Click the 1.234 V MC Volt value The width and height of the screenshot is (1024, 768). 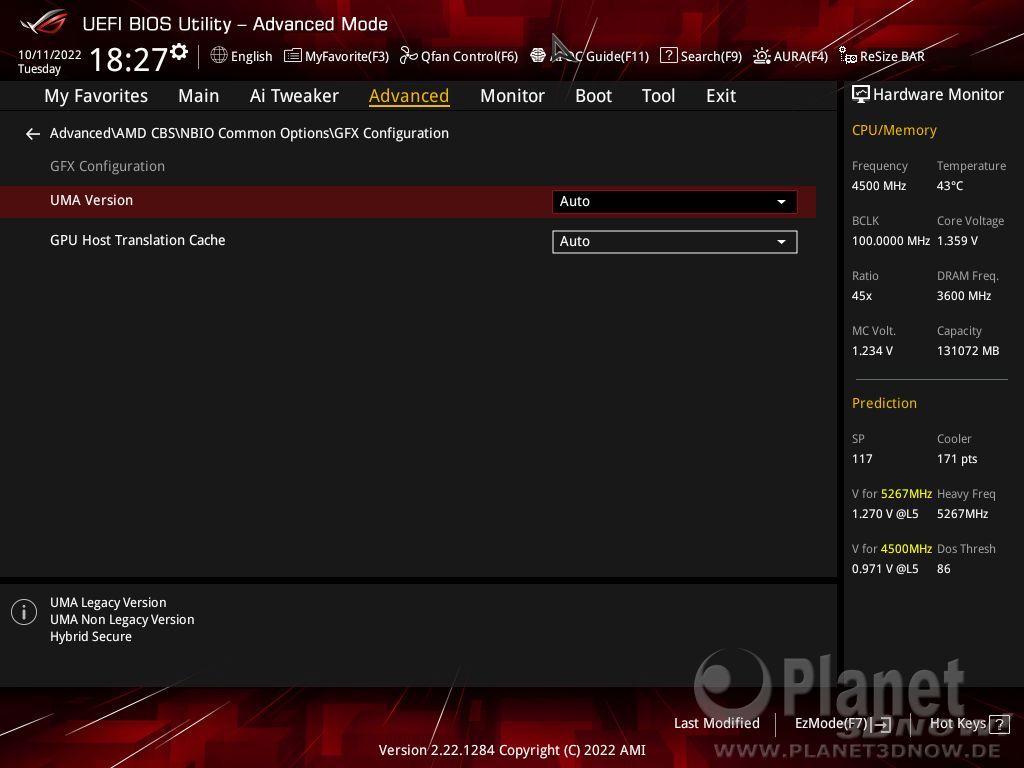[x=872, y=351]
